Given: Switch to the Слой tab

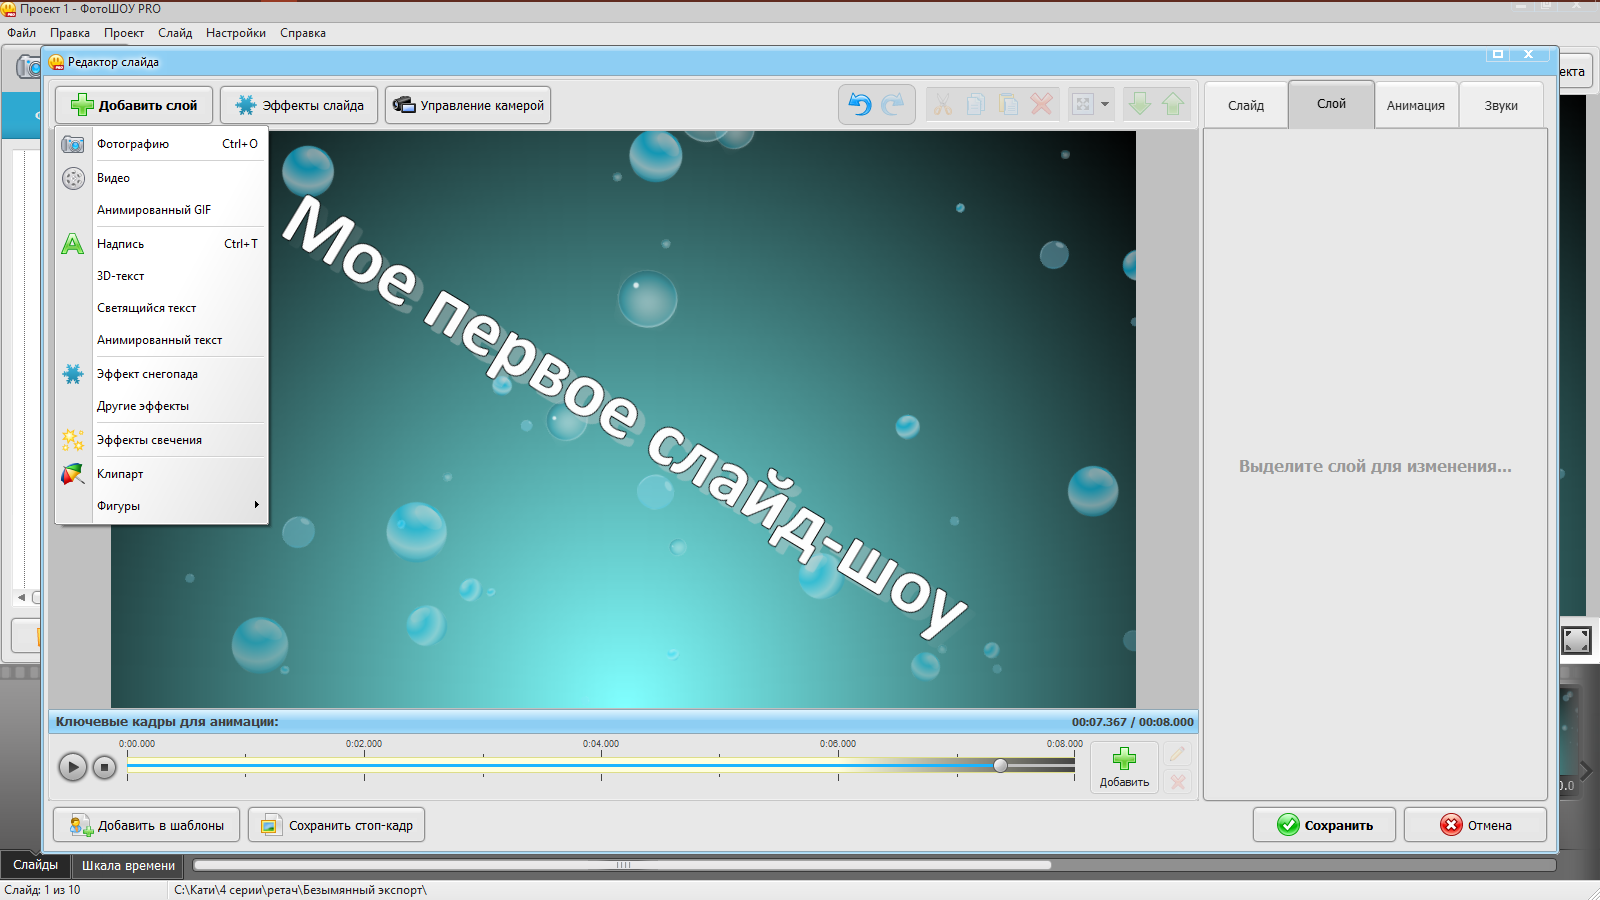Looking at the screenshot, I should pos(1331,104).
